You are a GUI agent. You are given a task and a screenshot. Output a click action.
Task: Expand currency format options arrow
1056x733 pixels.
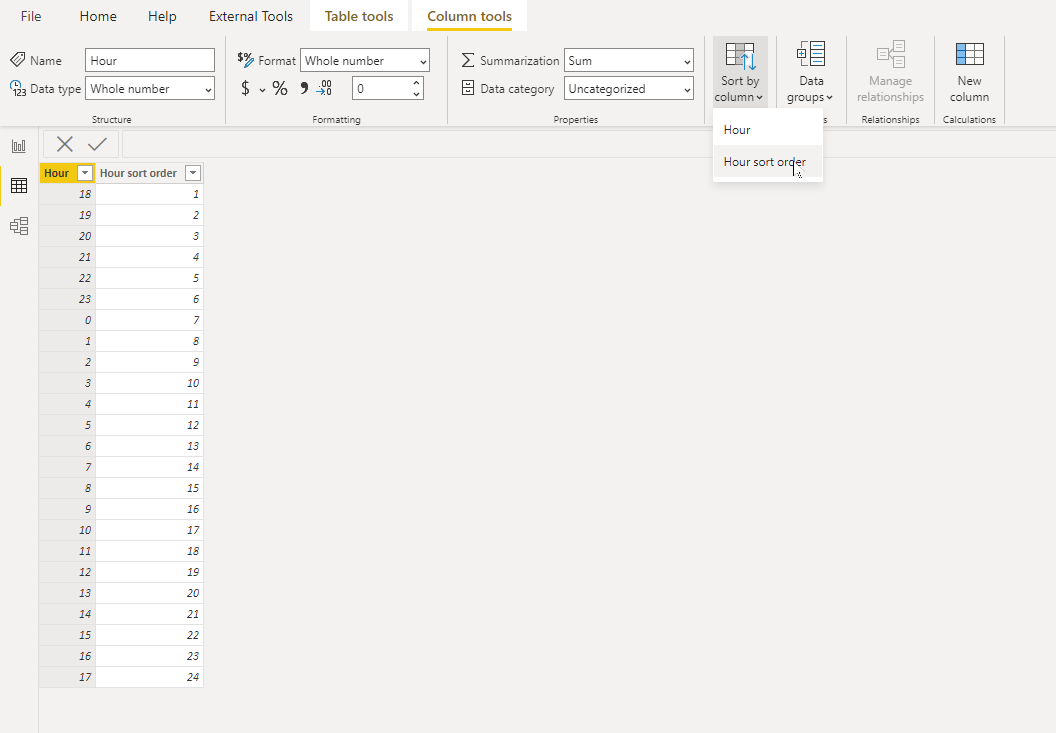pyautogui.click(x=262, y=90)
